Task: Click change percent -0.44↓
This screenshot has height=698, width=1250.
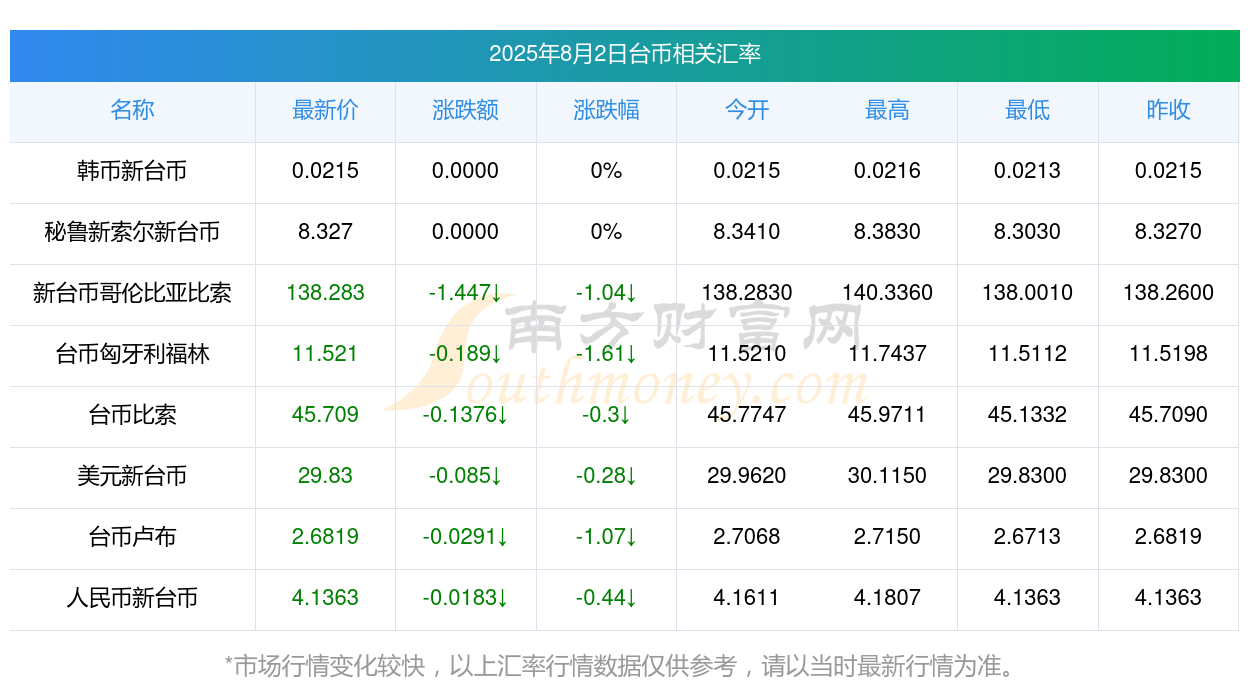Action: [x=606, y=598]
